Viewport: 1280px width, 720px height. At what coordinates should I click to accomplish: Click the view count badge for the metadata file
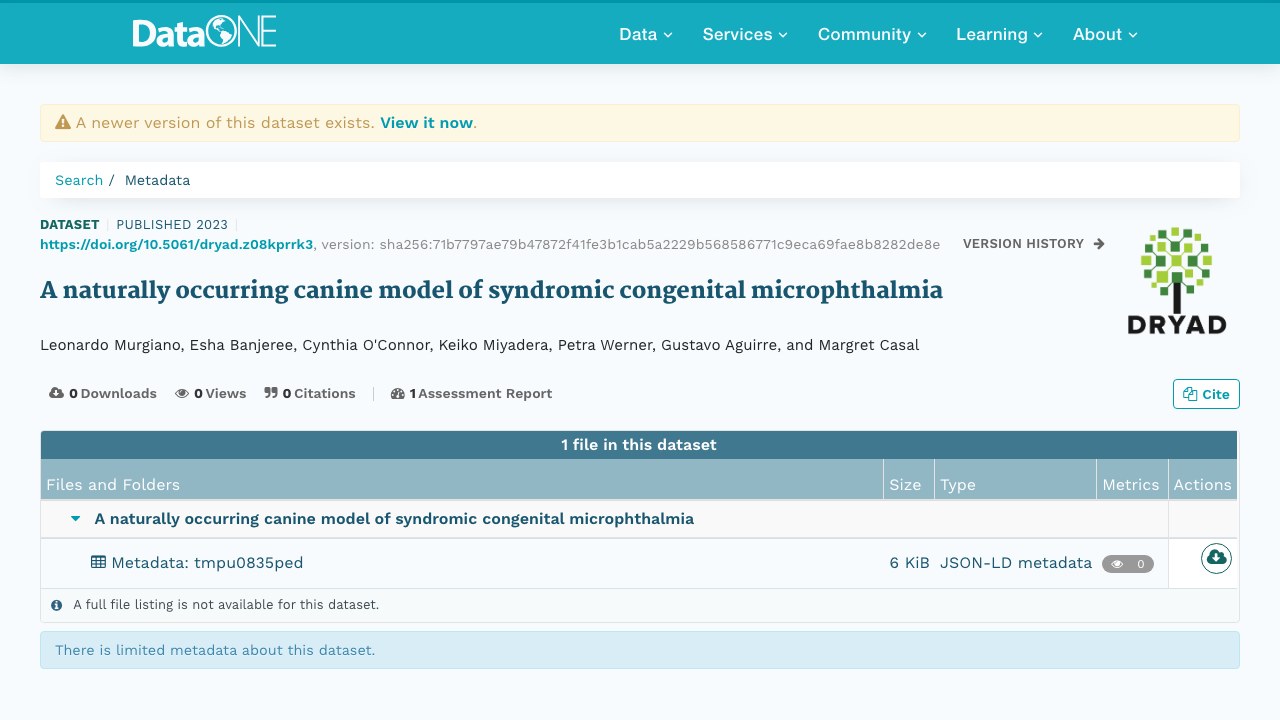tap(1128, 564)
